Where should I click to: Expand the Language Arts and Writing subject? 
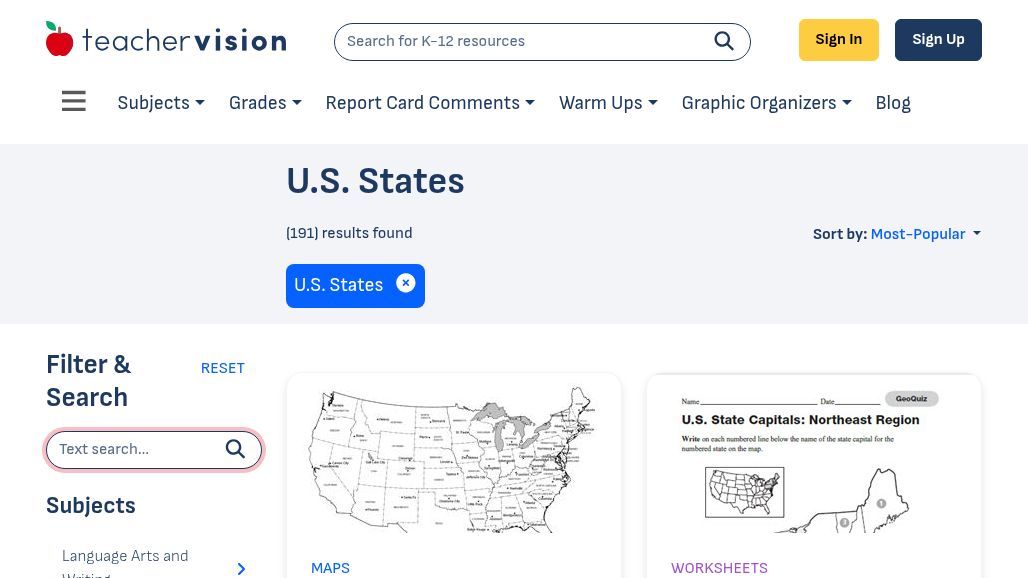[241, 568]
